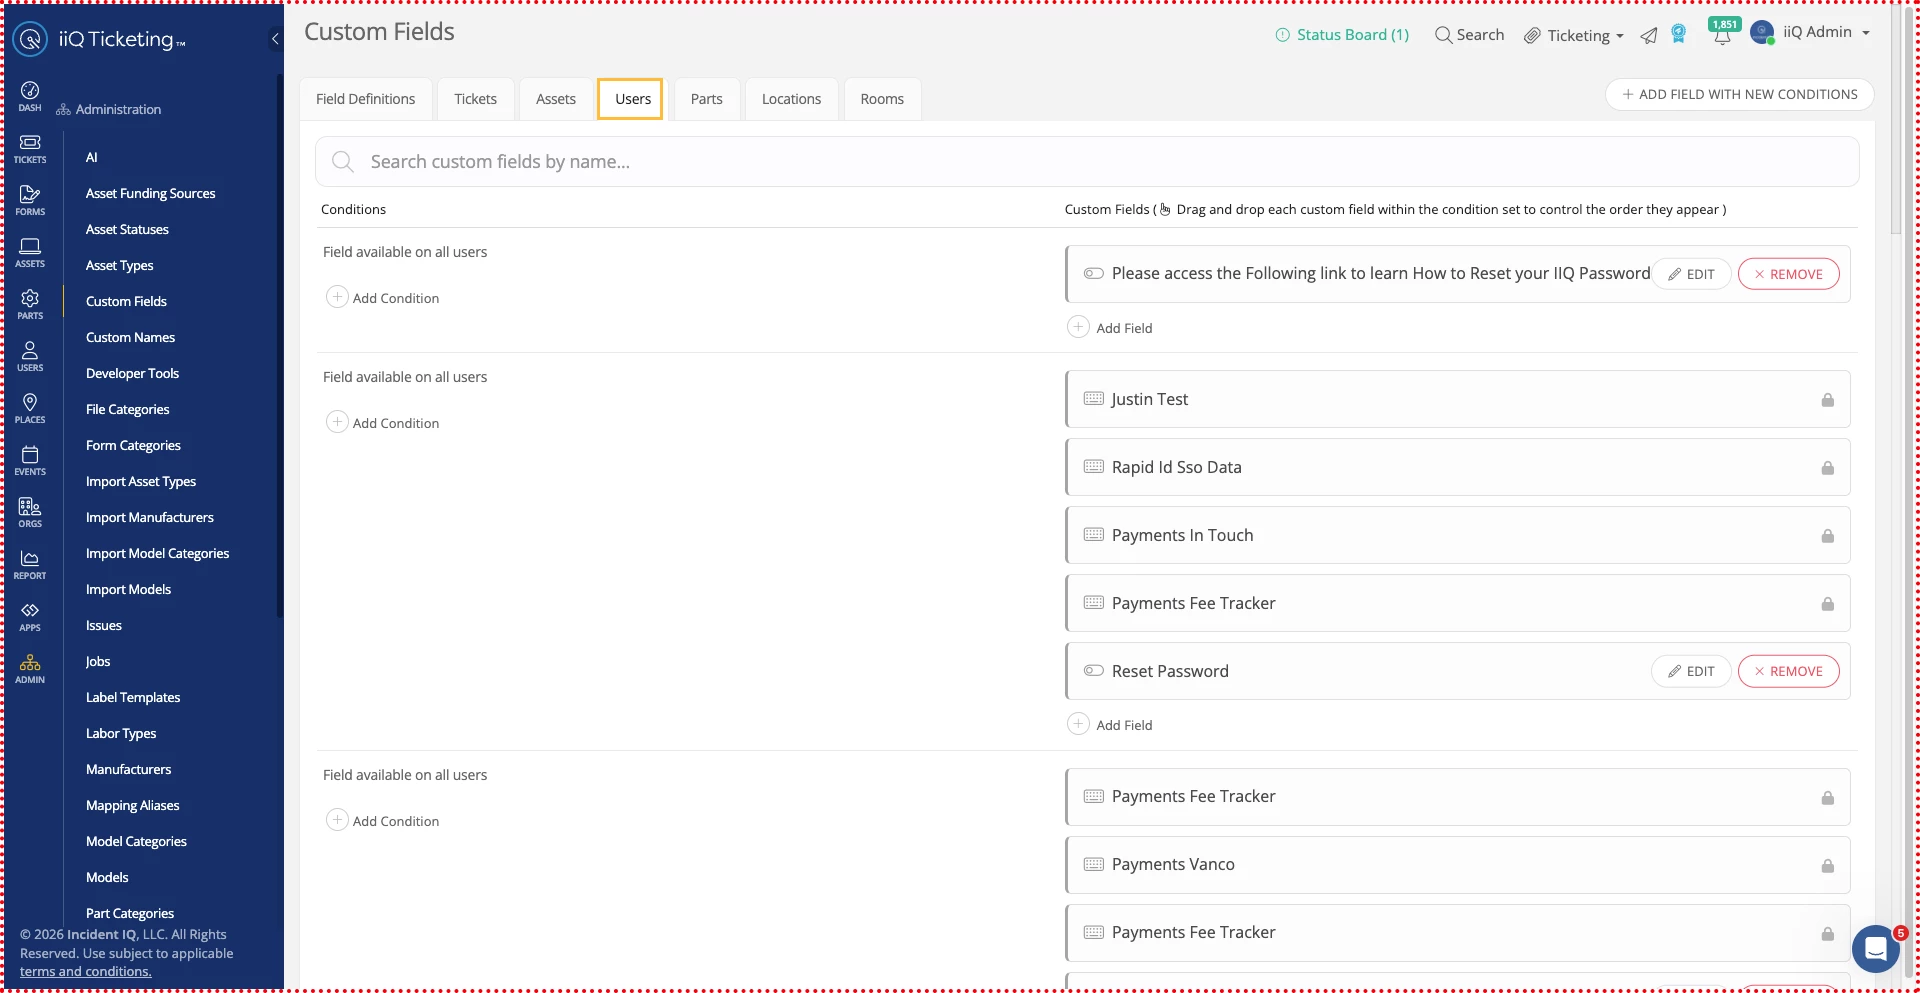The height and width of the screenshot is (993, 1920).
Task: Click Add Field under IIQ Password link field
Action: pos(1110,327)
